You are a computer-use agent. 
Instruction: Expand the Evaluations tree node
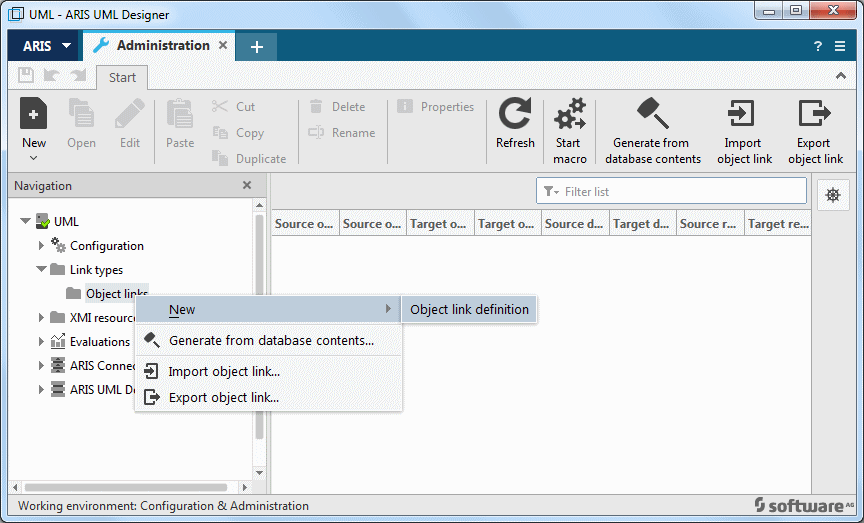click(41, 342)
